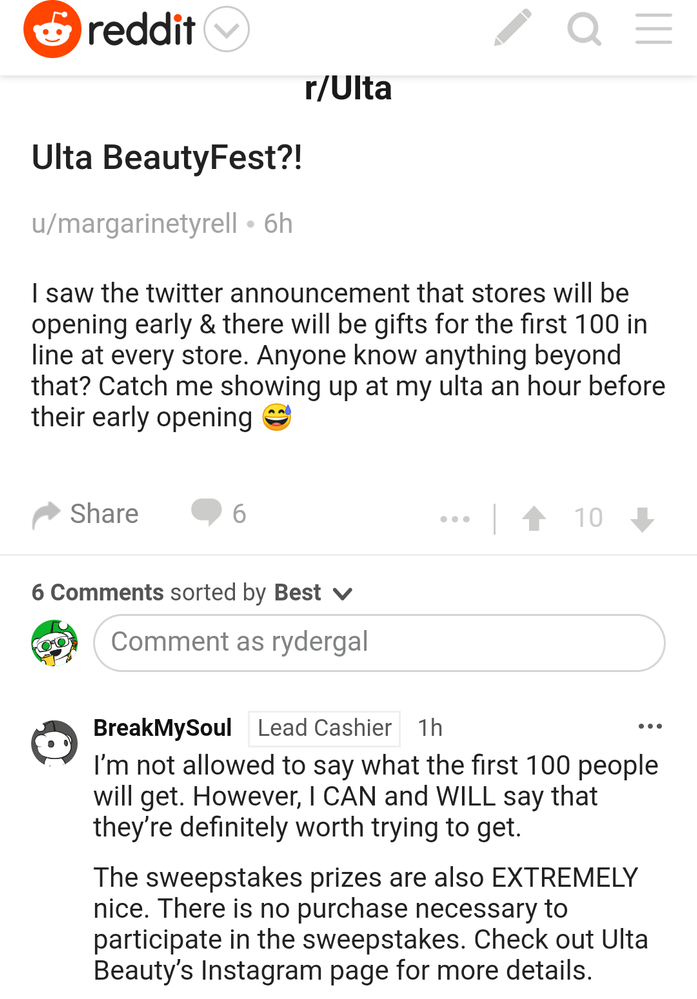Image resolution: width=697 pixels, height=999 pixels.
Task: Open the comment sort dropdown labeled Best
Action: [x=311, y=592]
